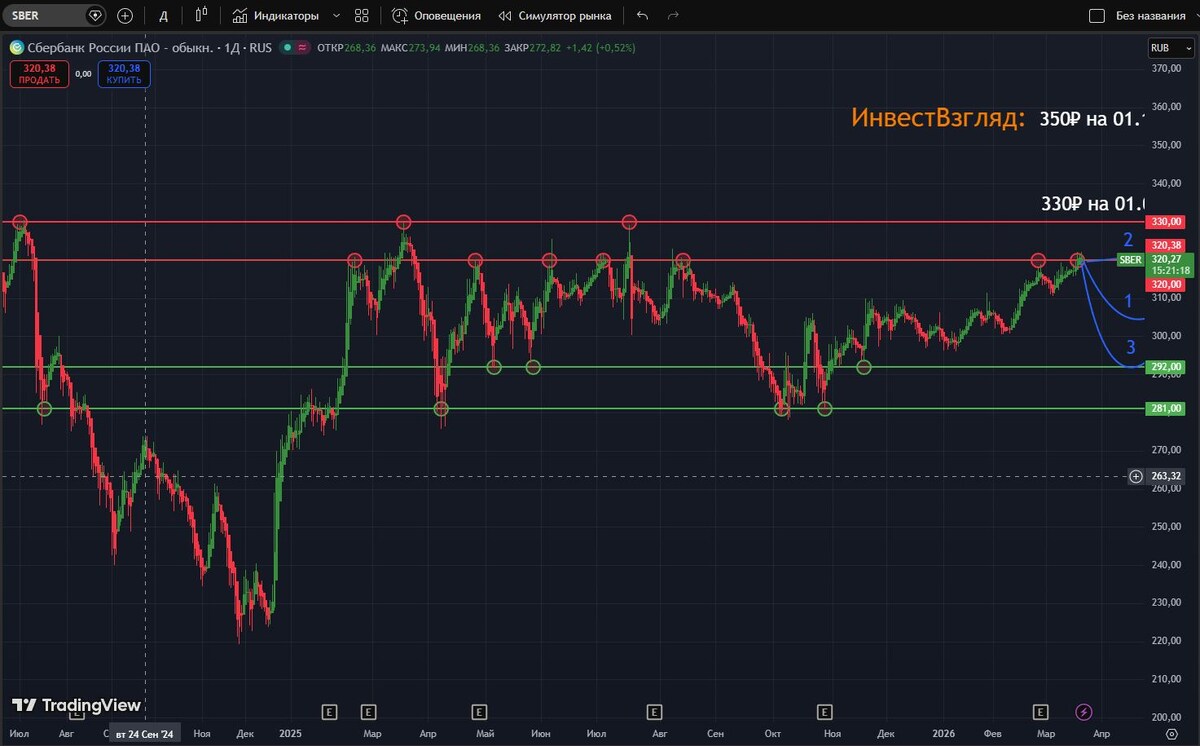Click the diamond badge in the symbol box
The image size is (1200, 746).
click(95, 16)
